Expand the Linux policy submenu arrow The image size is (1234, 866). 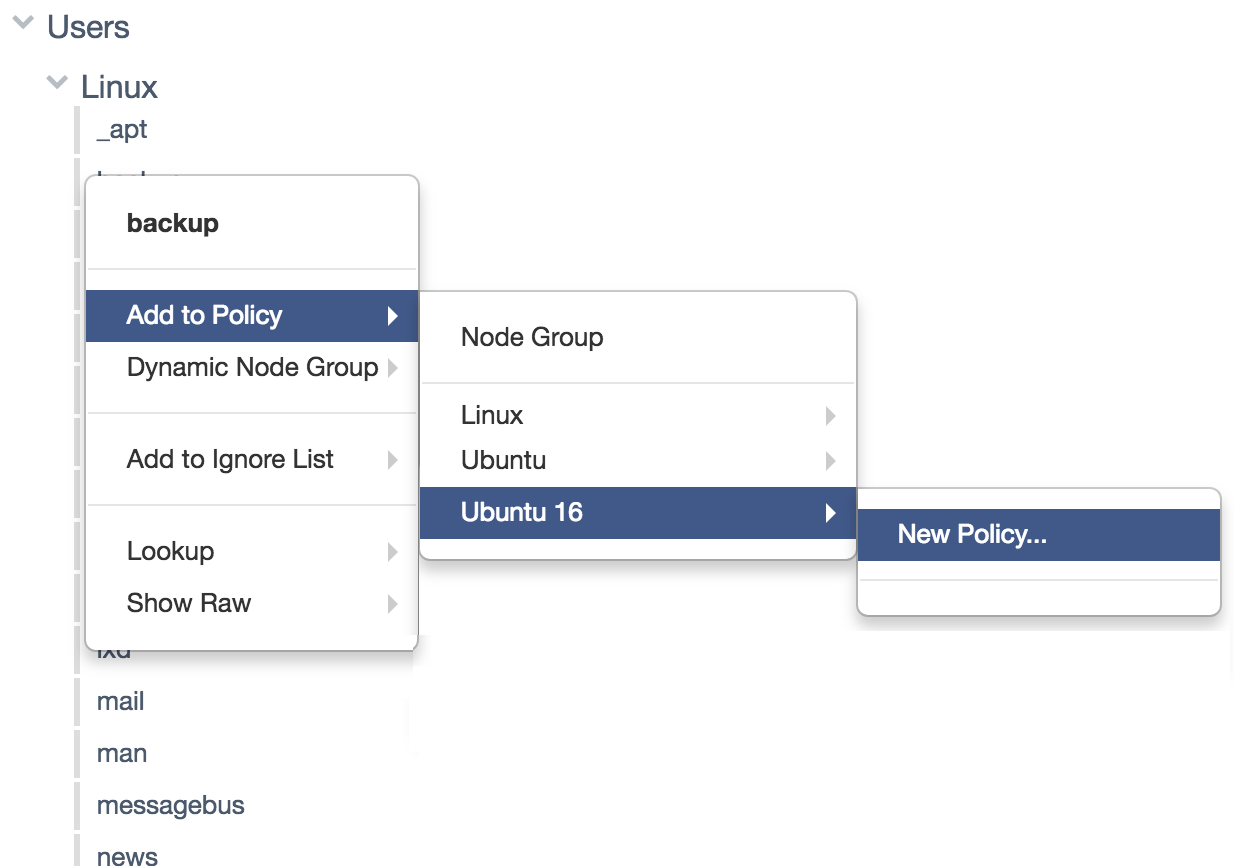pos(831,416)
